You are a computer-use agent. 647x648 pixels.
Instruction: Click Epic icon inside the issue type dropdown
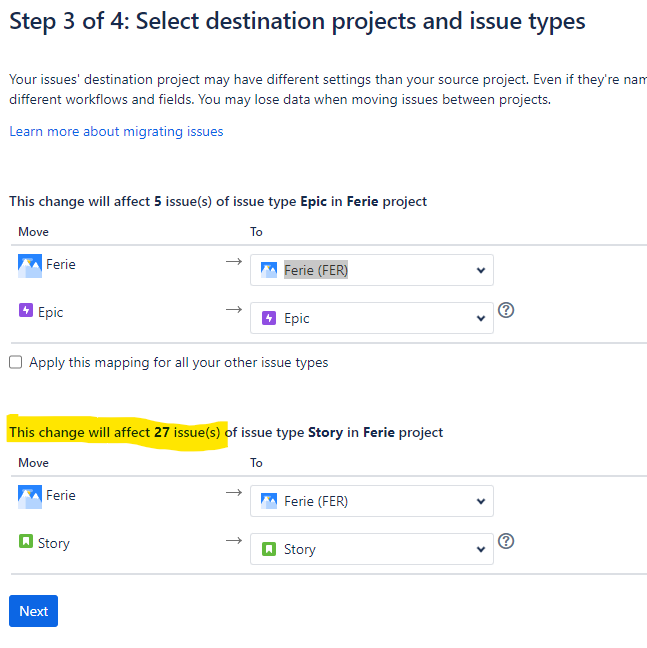click(x=268, y=318)
